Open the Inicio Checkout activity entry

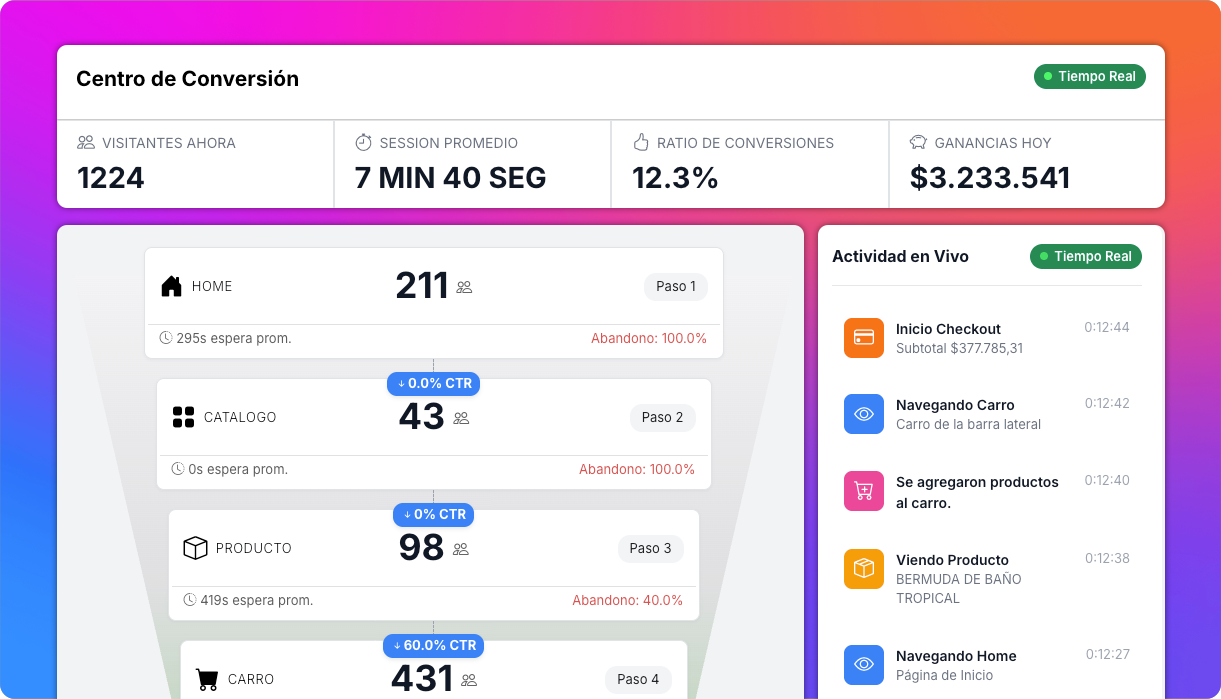987,338
